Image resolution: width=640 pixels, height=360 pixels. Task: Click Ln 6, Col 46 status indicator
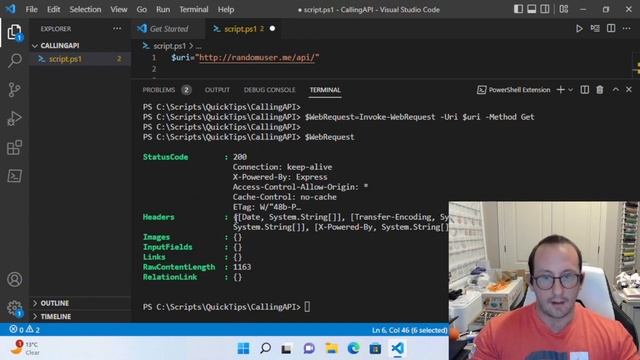tap(409, 330)
